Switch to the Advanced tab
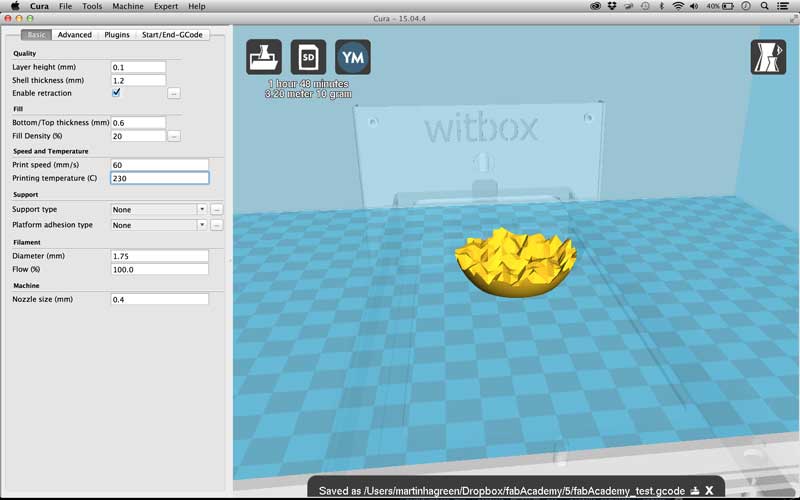 click(x=74, y=35)
